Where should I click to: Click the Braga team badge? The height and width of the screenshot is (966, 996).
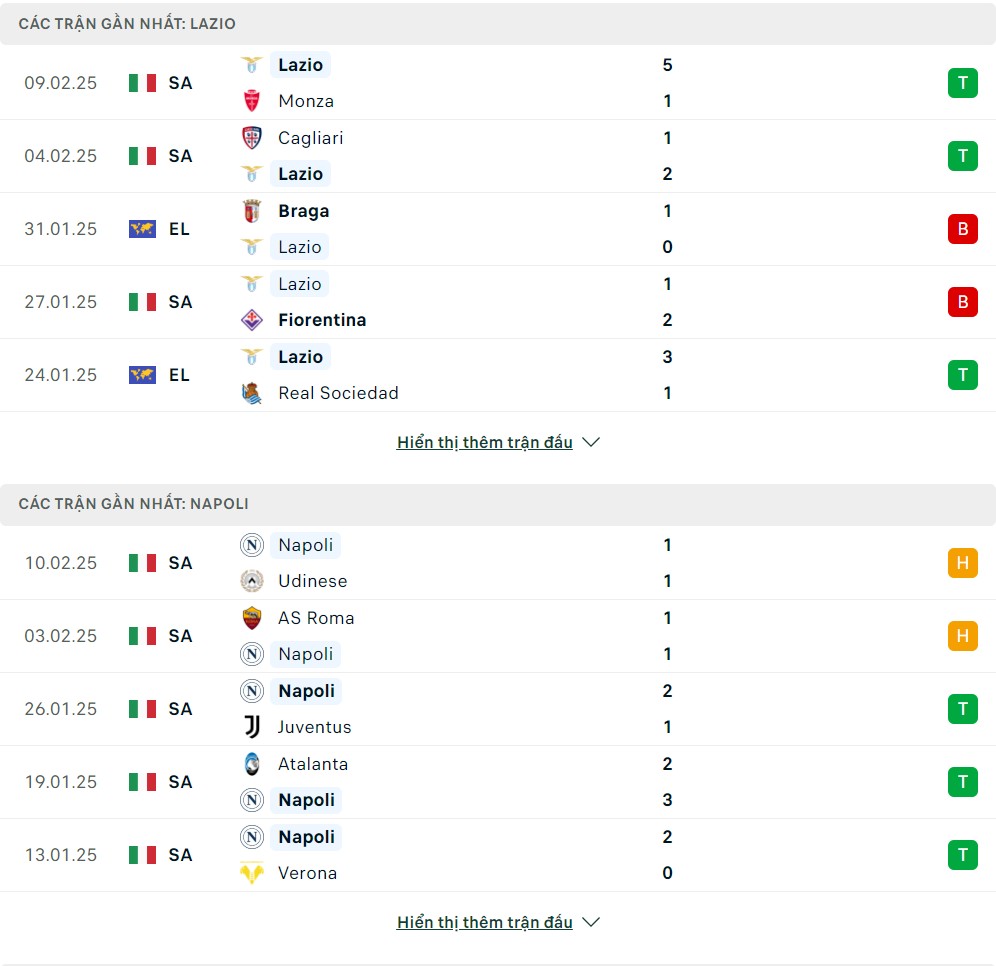252,211
